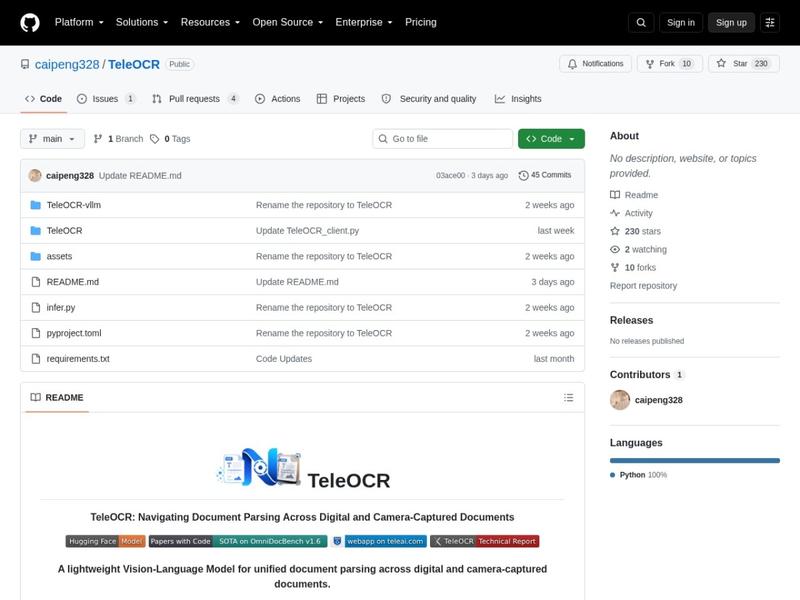Expand the Enterprise menu

point(364,22)
